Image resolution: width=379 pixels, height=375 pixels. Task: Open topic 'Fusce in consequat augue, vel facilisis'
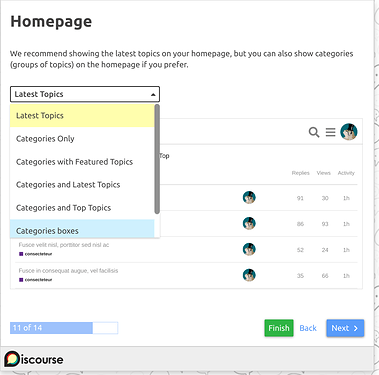[x=68, y=271]
